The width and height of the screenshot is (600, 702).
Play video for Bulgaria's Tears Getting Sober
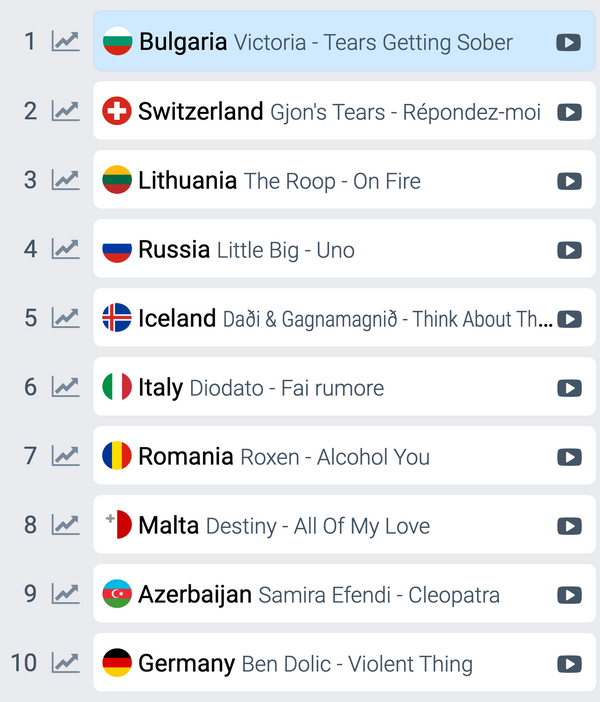click(x=569, y=43)
